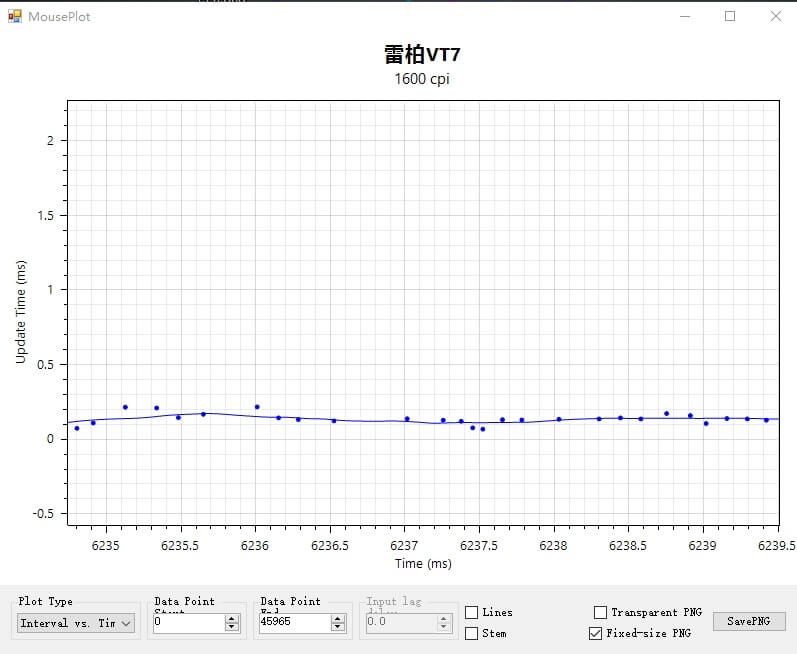
Task: Decrease Data Point End with down arrow
Action: (338, 627)
